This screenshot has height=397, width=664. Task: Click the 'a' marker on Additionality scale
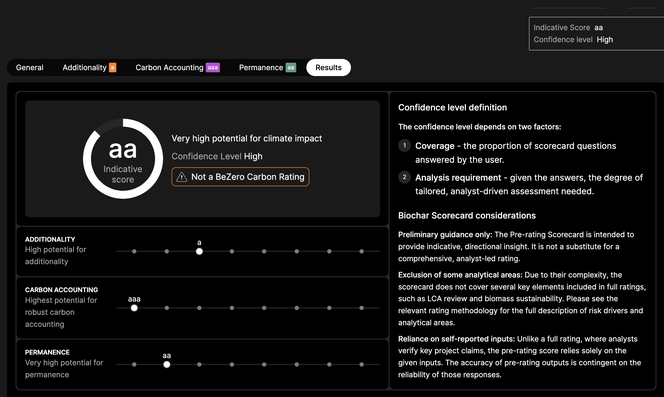[199, 251]
